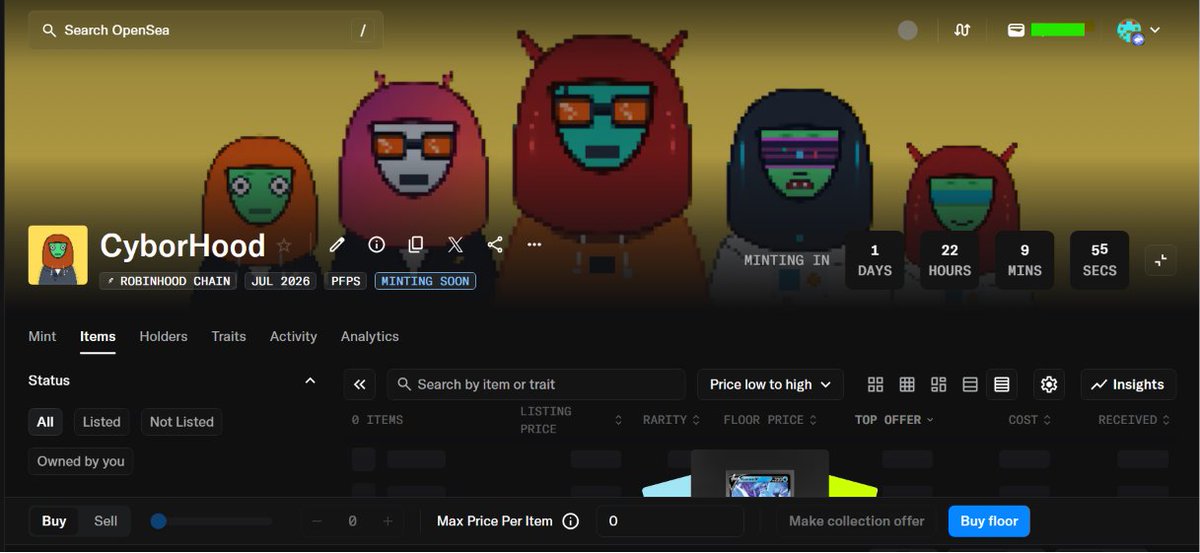Open the collection info icon
Image resolution: width=1200 pixels, height=553 pixels.
[x=377, y=244]
